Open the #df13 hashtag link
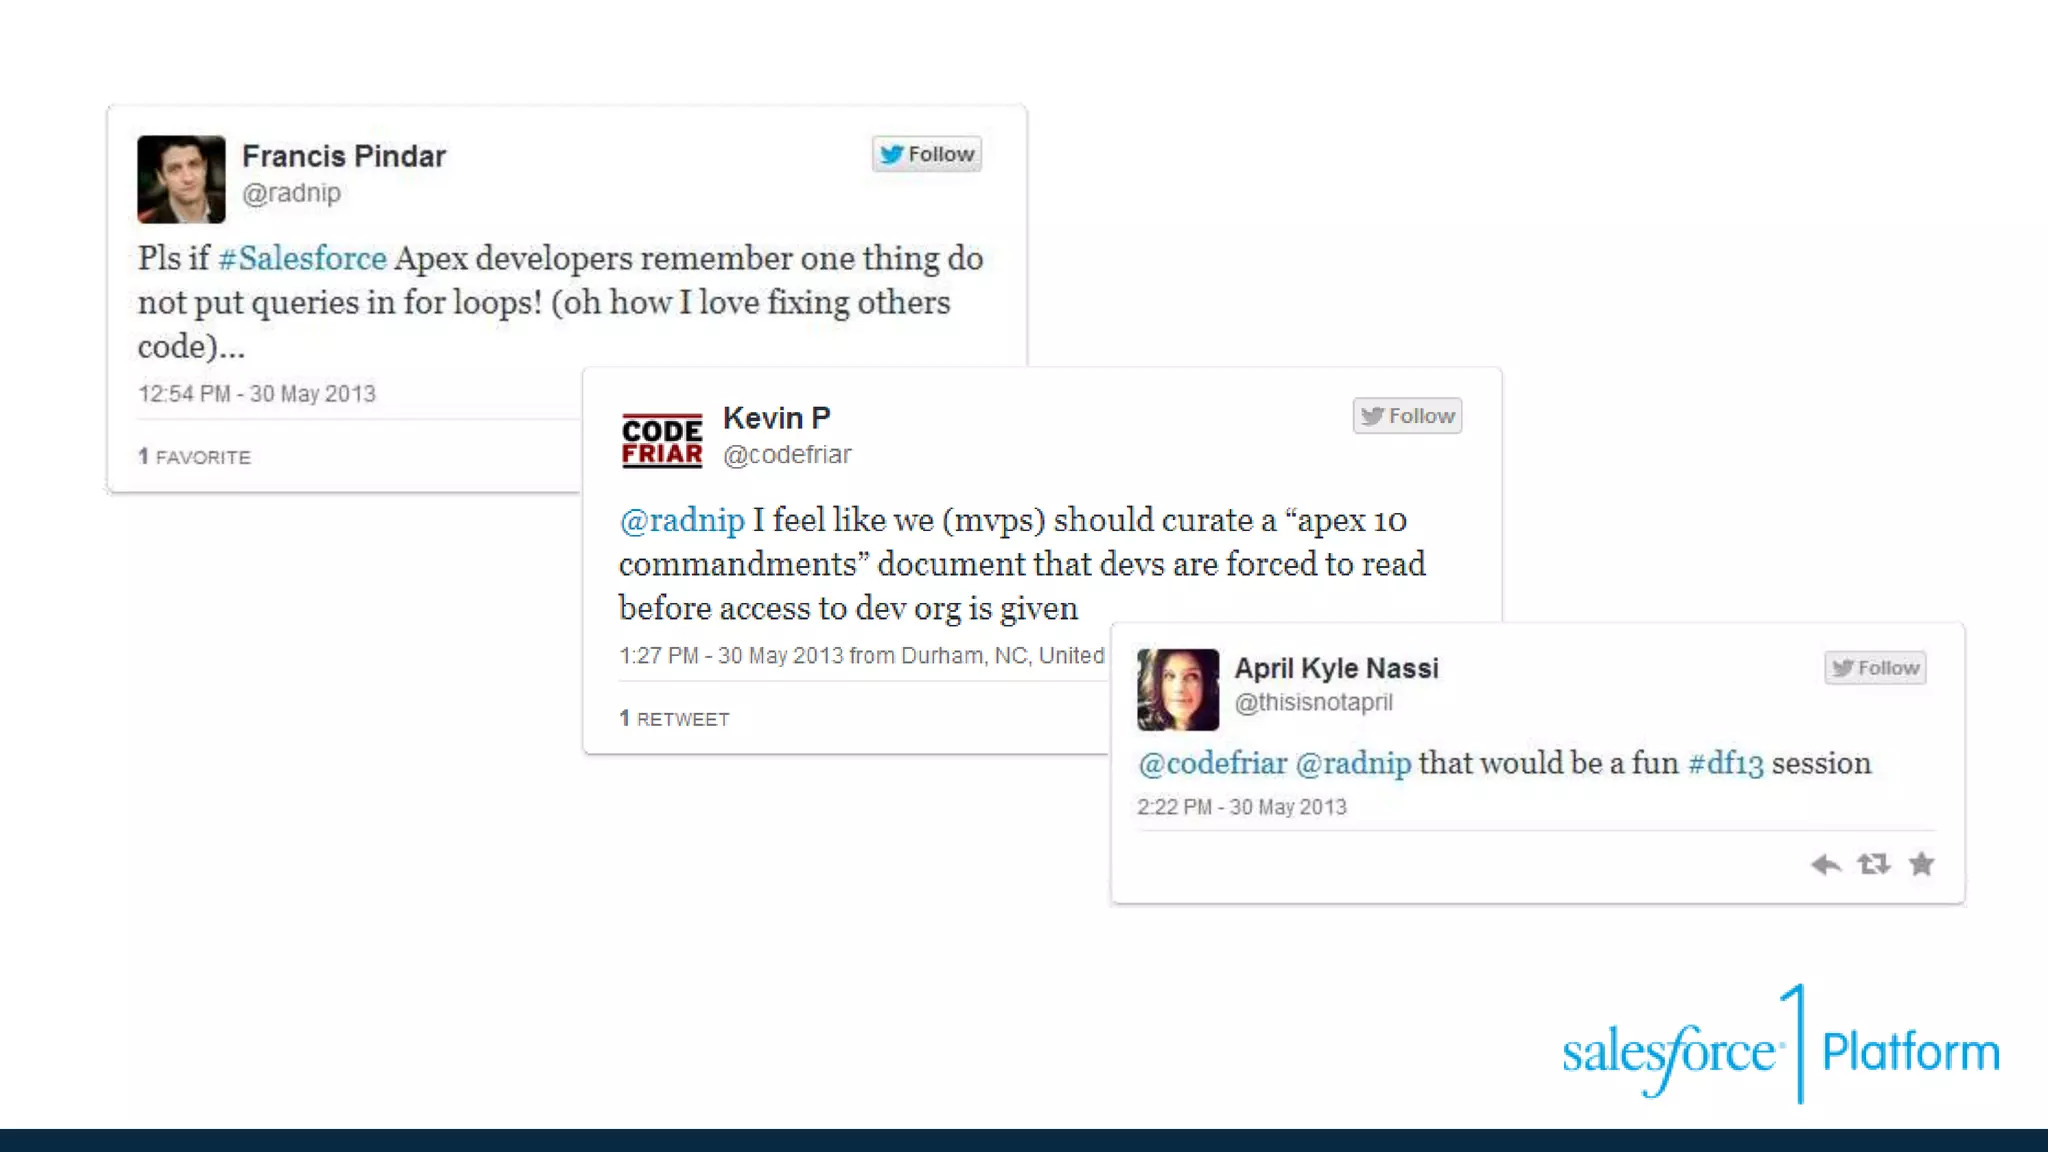Viewport: 2048px width, 1152px height. (1725, 764)
